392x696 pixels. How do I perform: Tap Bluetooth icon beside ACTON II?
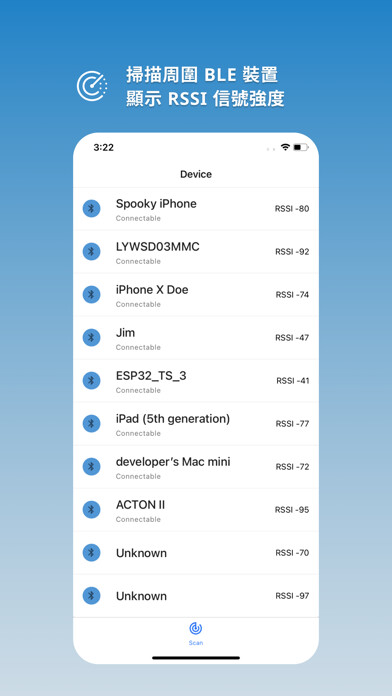tap(91, 510)
